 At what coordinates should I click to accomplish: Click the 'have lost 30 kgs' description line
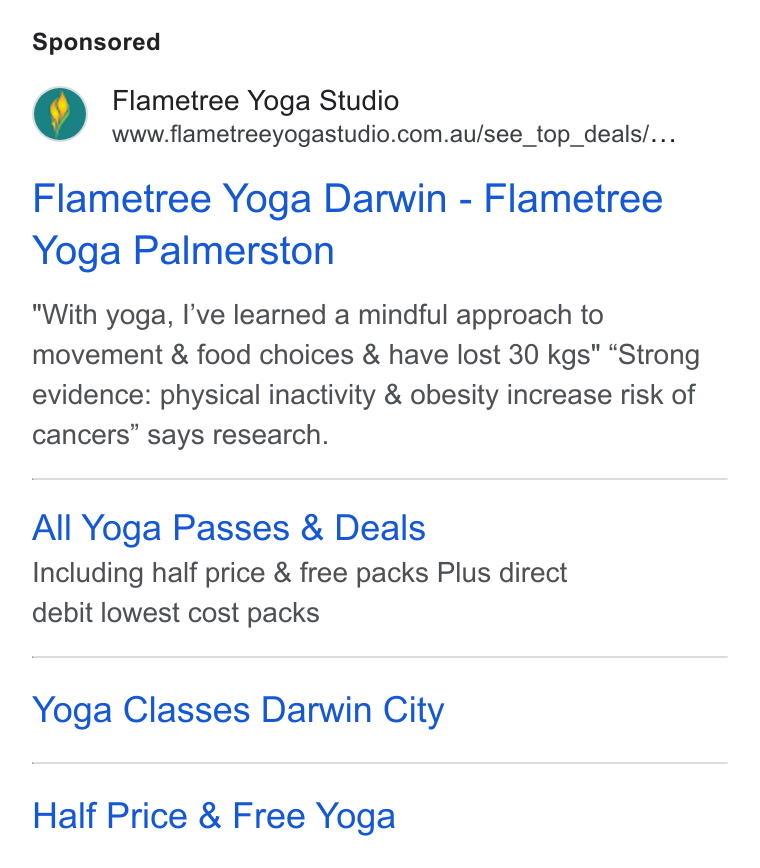click(x=366, y=355)
